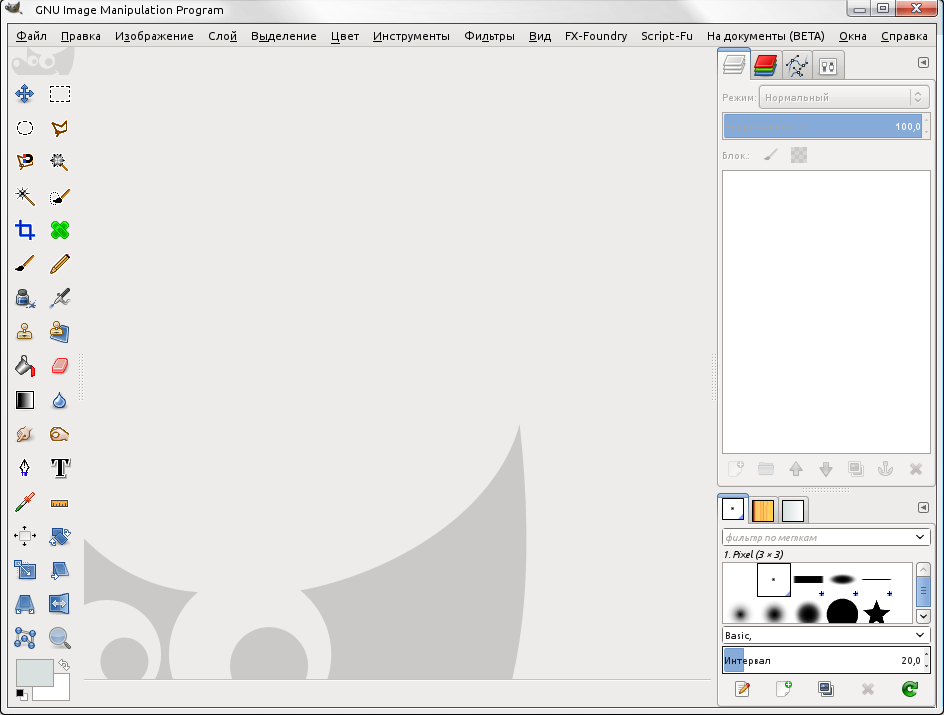
Task: Swap foreground and background colors arrows
Action: pos(64,665)
